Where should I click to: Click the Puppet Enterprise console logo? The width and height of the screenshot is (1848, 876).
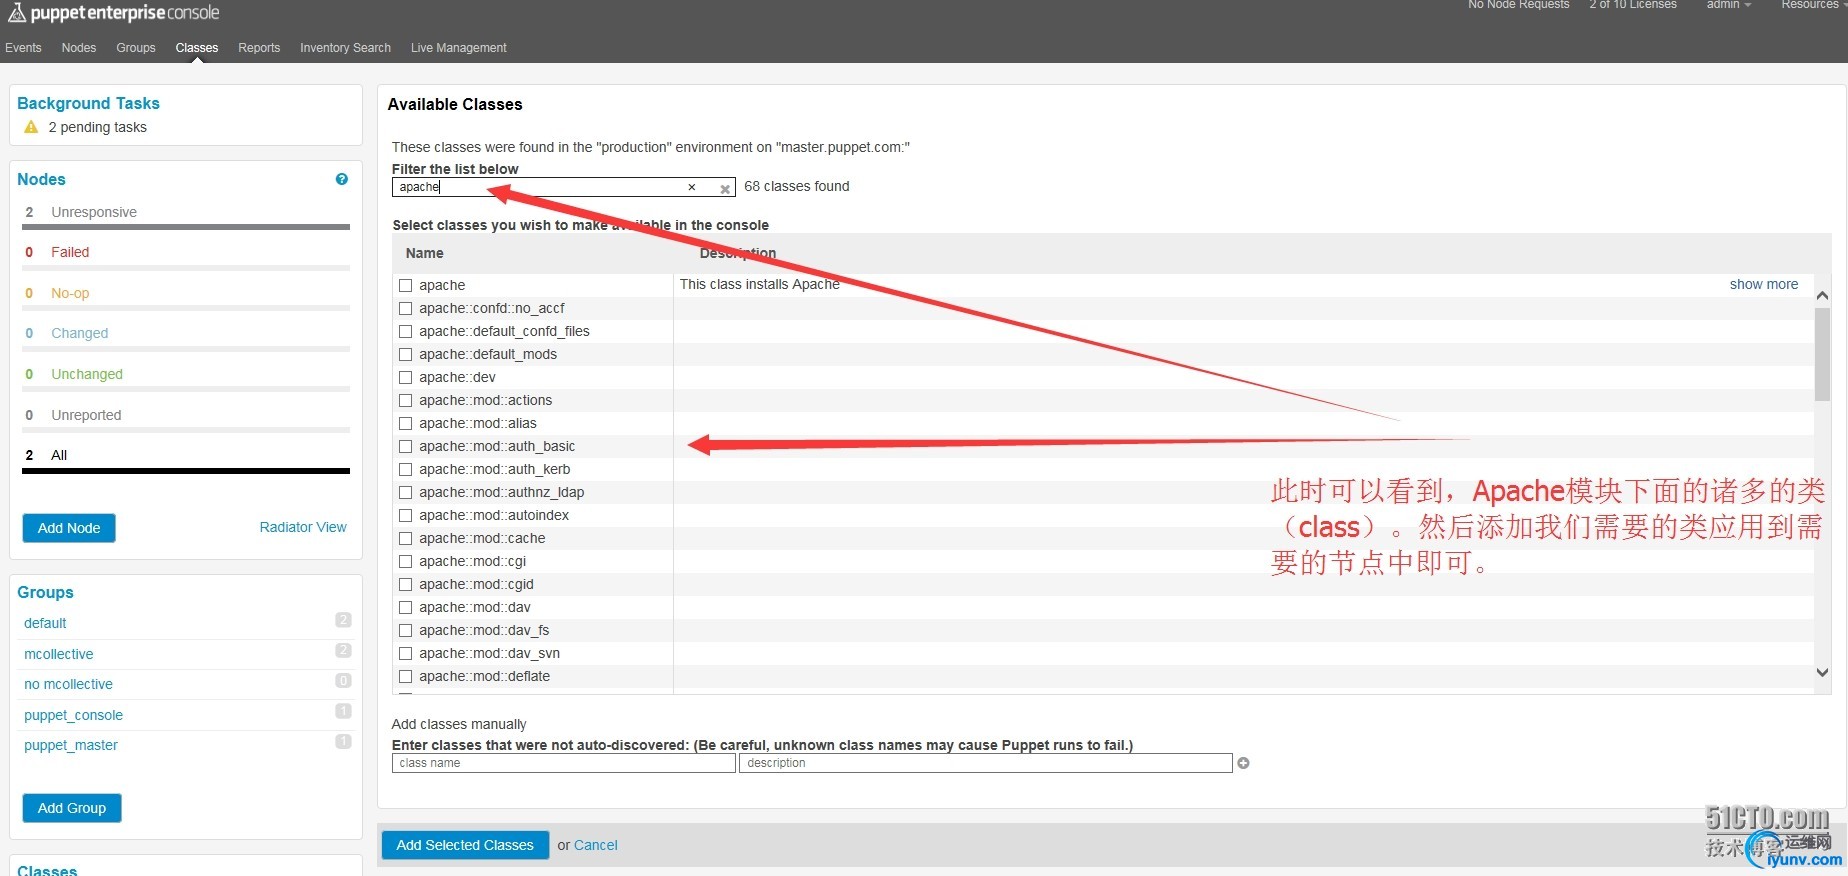click(x=113, y=13)
